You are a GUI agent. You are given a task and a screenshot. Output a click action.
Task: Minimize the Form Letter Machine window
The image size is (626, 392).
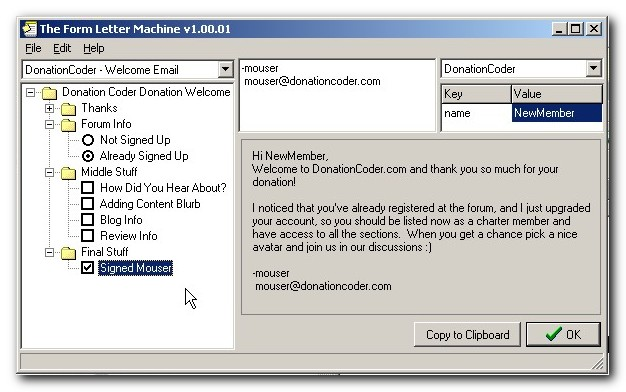559,29
